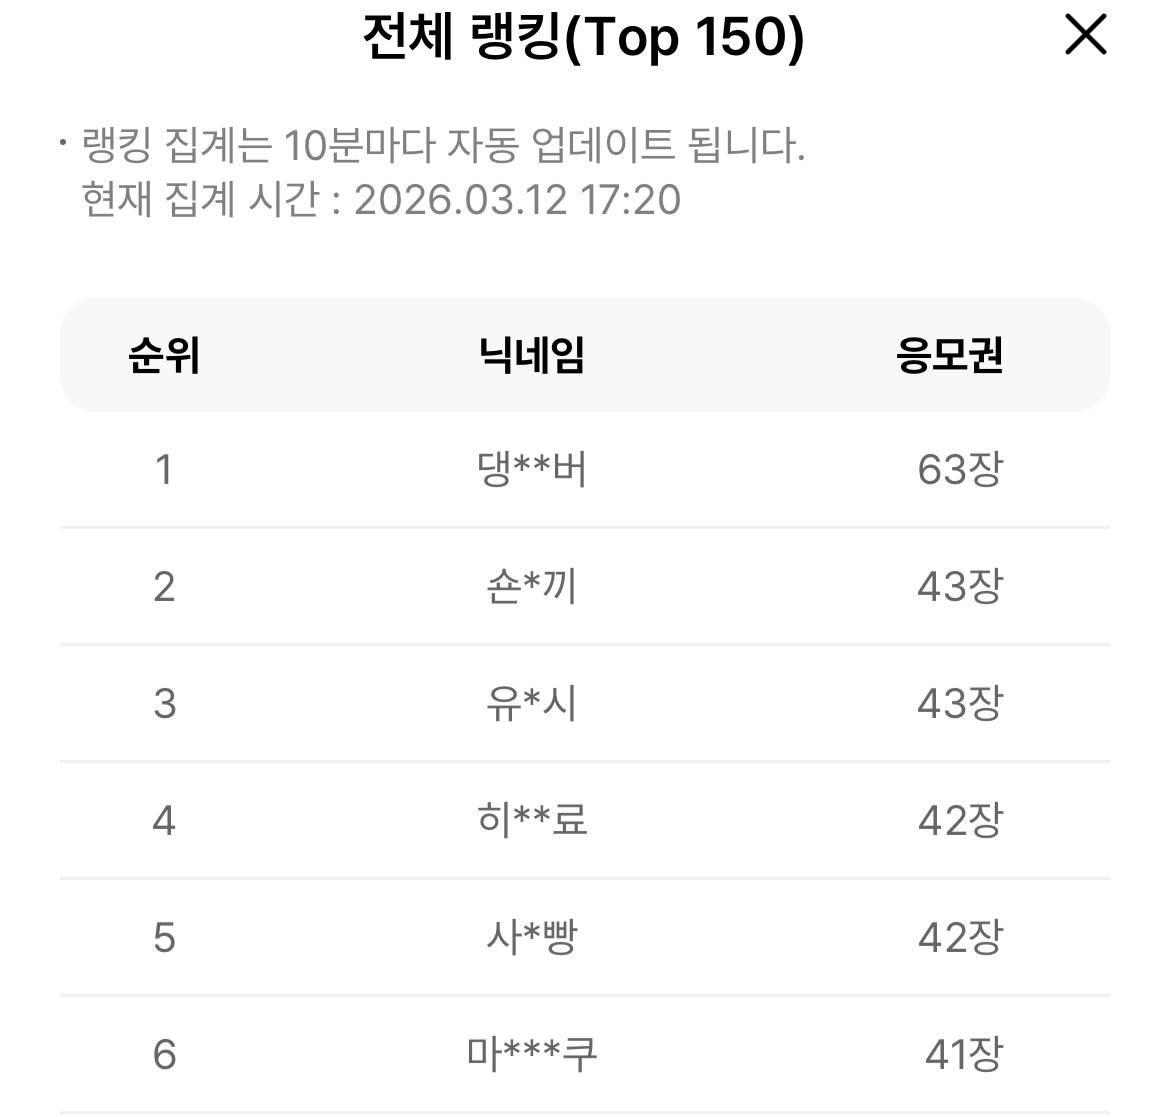Screen dimensions: 1170x1117
Task: Click rank number 1
Action: click(x=164, y=469)
